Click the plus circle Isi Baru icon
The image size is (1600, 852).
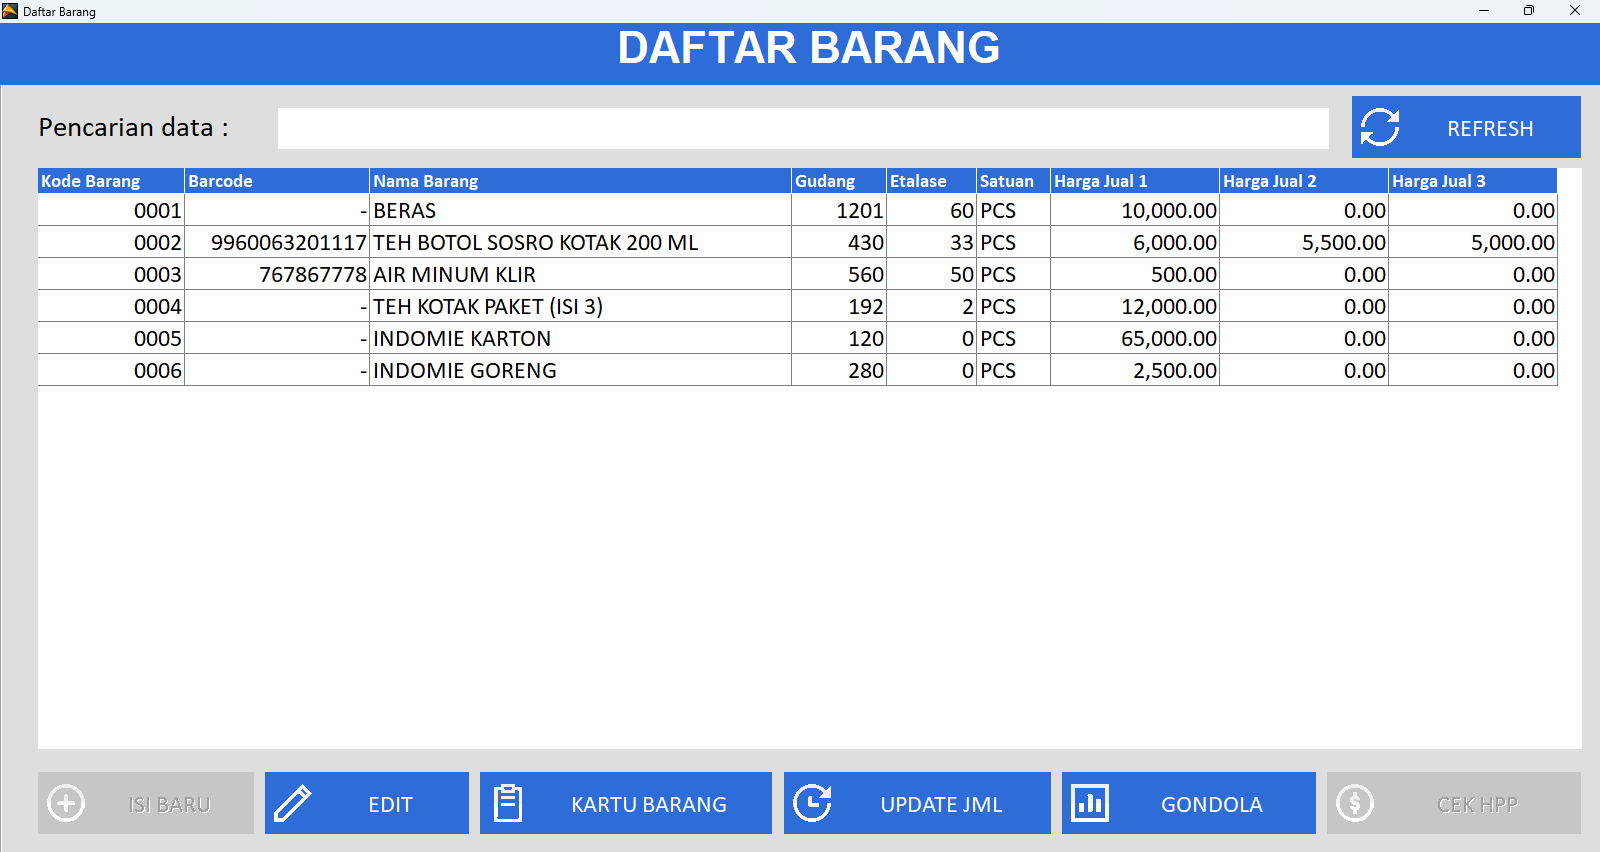pyautogui.click(x=66, y=803)
